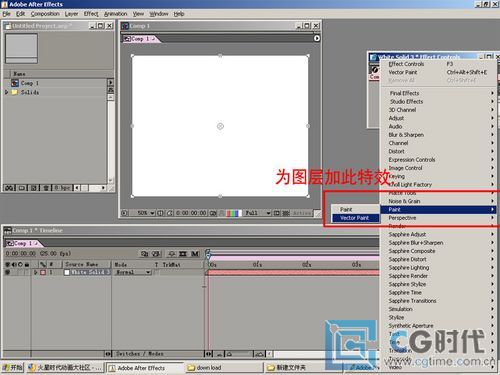Toggle hide shy layers in timeline
500x375 pixels.
(172, 254)
